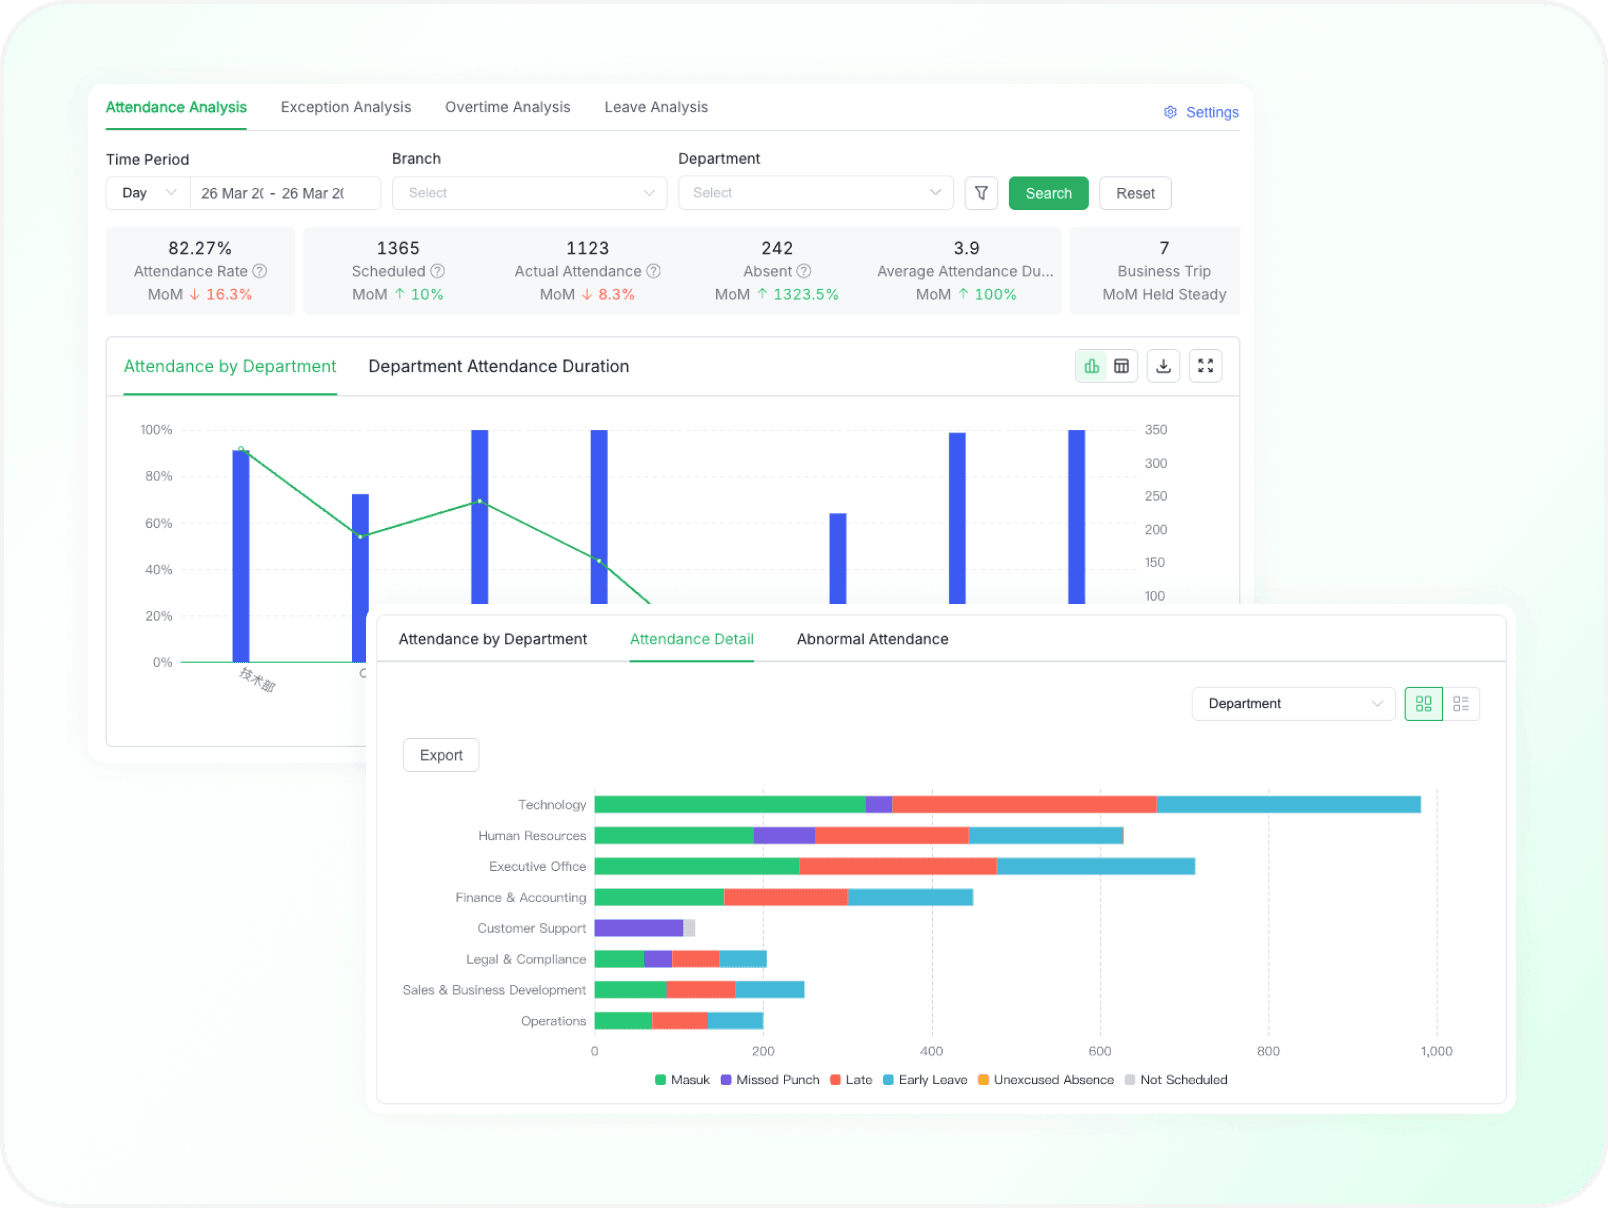Switch to bar chart view
1608x1208 pixels.
pyautogui.click(x=1092, y=366)
